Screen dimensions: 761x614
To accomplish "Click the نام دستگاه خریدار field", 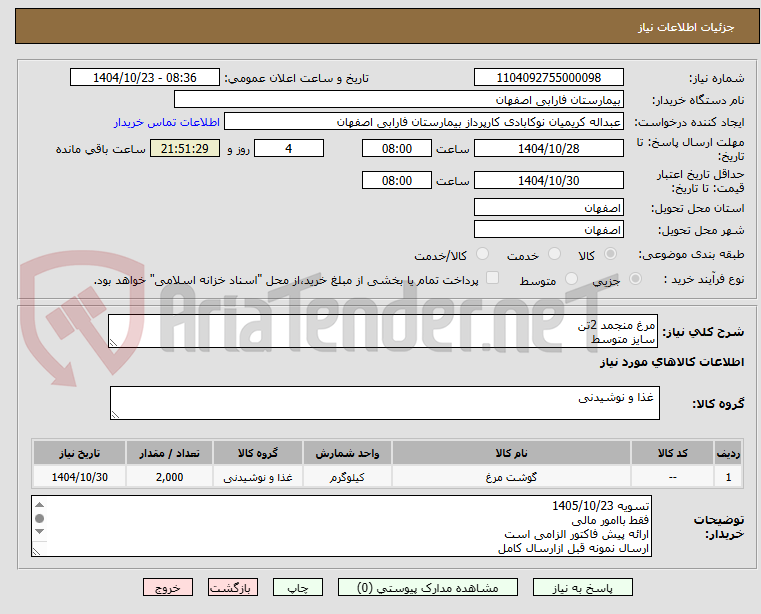I will tap(398, 100).
